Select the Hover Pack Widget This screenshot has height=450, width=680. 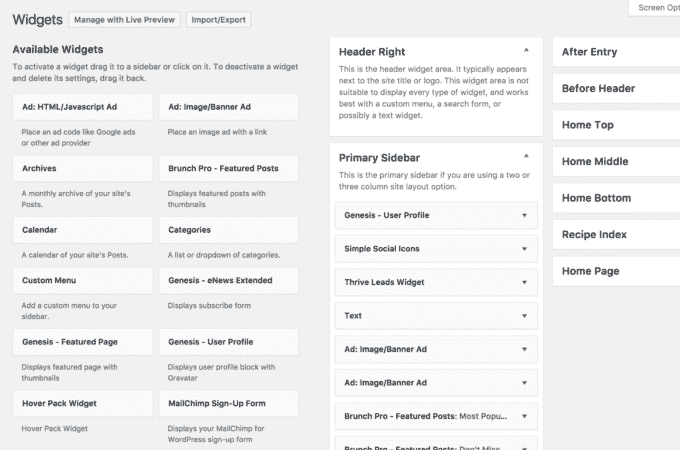click(82, 404)
